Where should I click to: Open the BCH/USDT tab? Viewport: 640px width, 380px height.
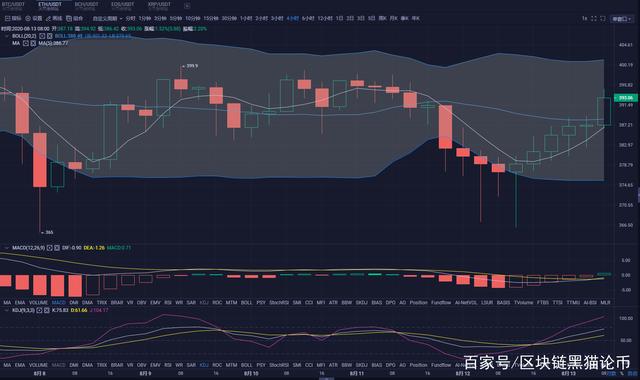point(87,5)
